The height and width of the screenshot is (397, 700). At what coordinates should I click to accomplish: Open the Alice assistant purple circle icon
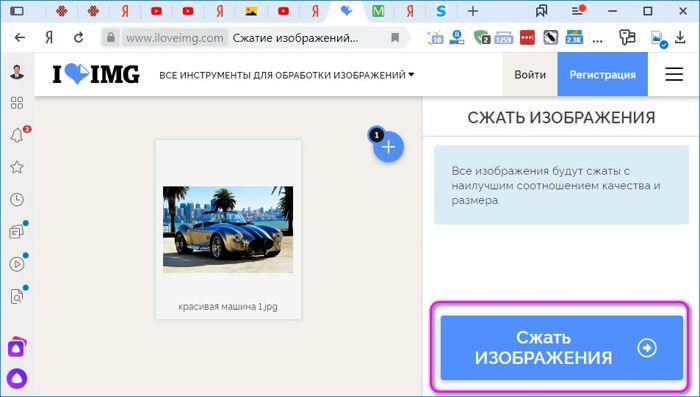[x=17, y=379]
